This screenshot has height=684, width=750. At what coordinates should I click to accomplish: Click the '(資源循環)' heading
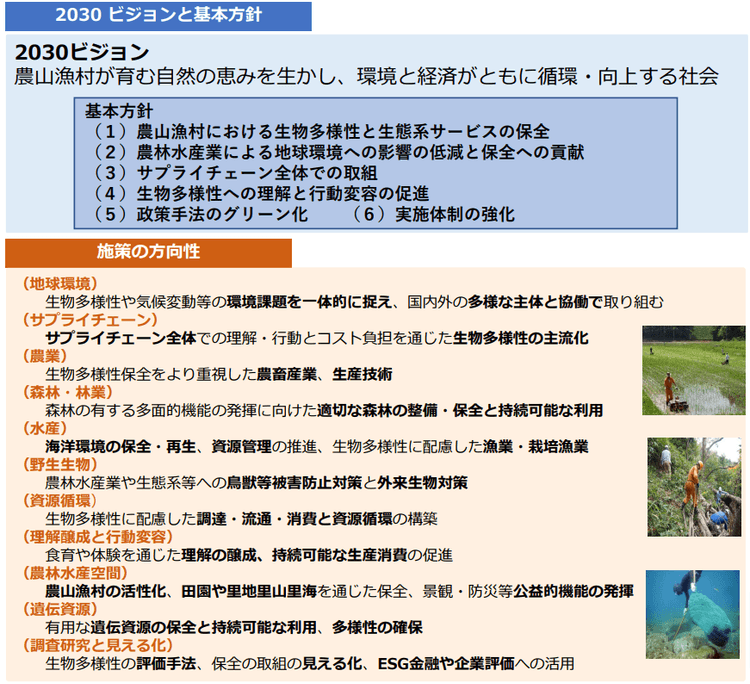click(x=60, y=501)
